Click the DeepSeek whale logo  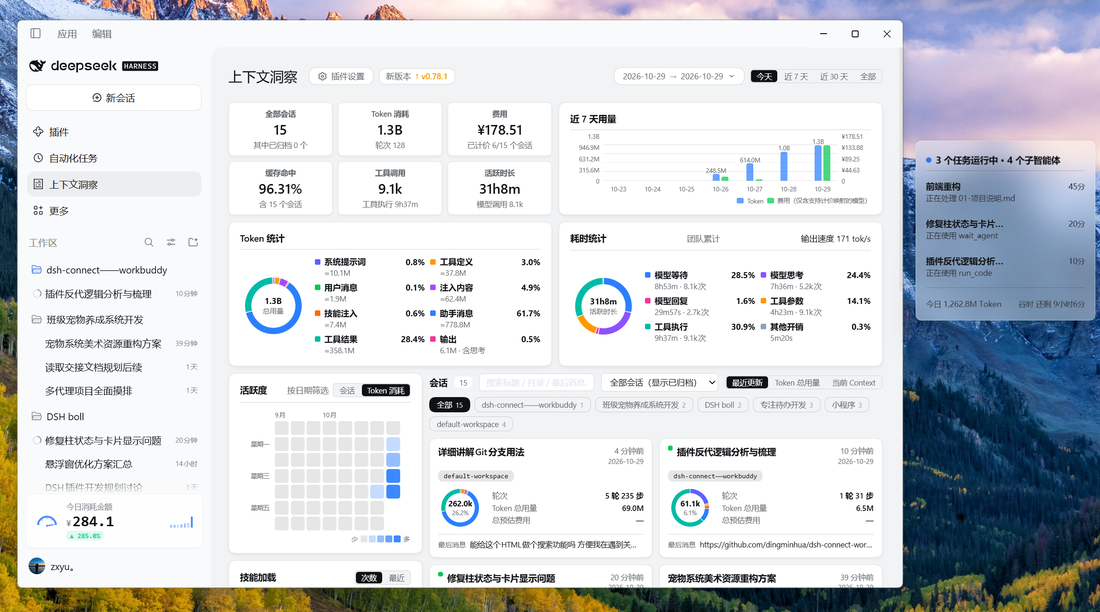point(37,66)
